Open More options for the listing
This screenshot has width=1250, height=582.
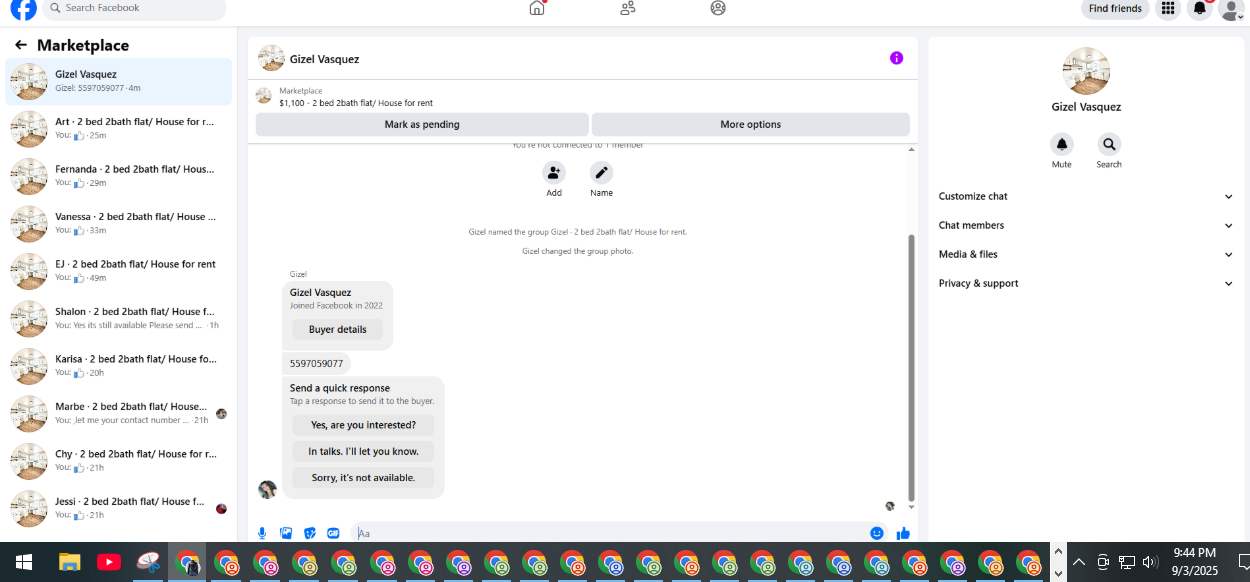(751, 125)
